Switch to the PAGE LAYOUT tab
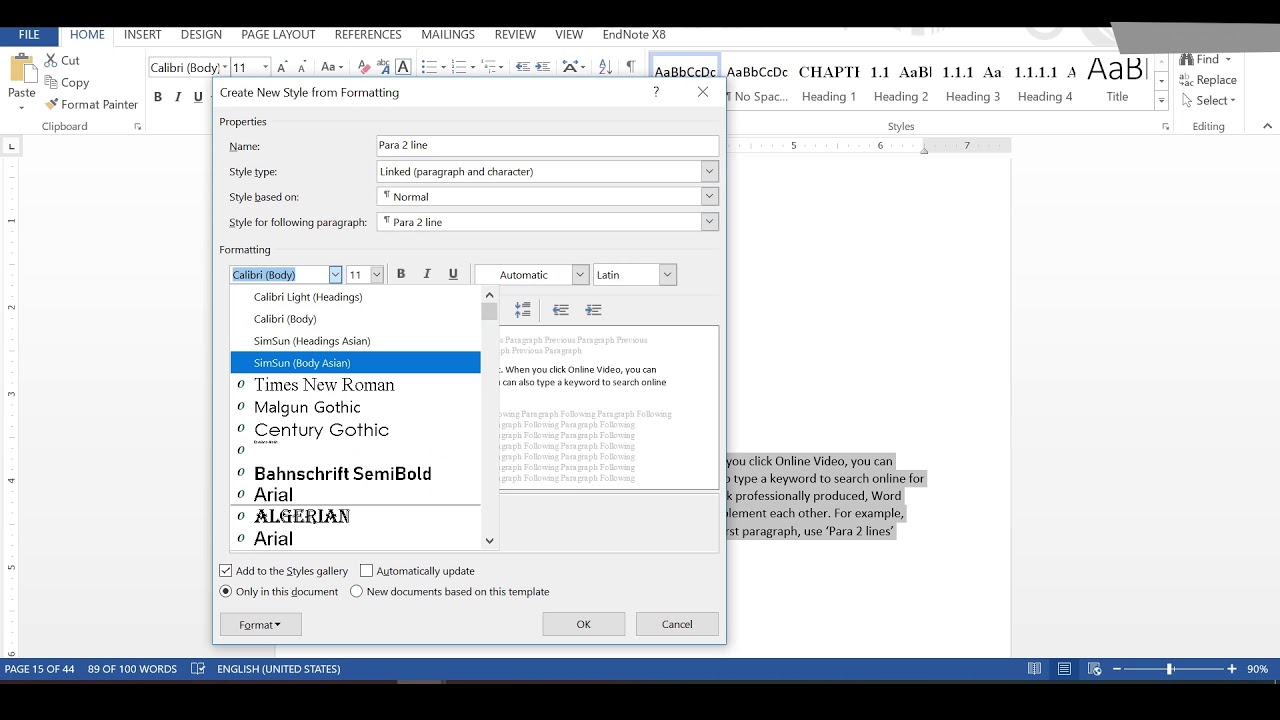1280x720 pixels. (x=278, y=34)
